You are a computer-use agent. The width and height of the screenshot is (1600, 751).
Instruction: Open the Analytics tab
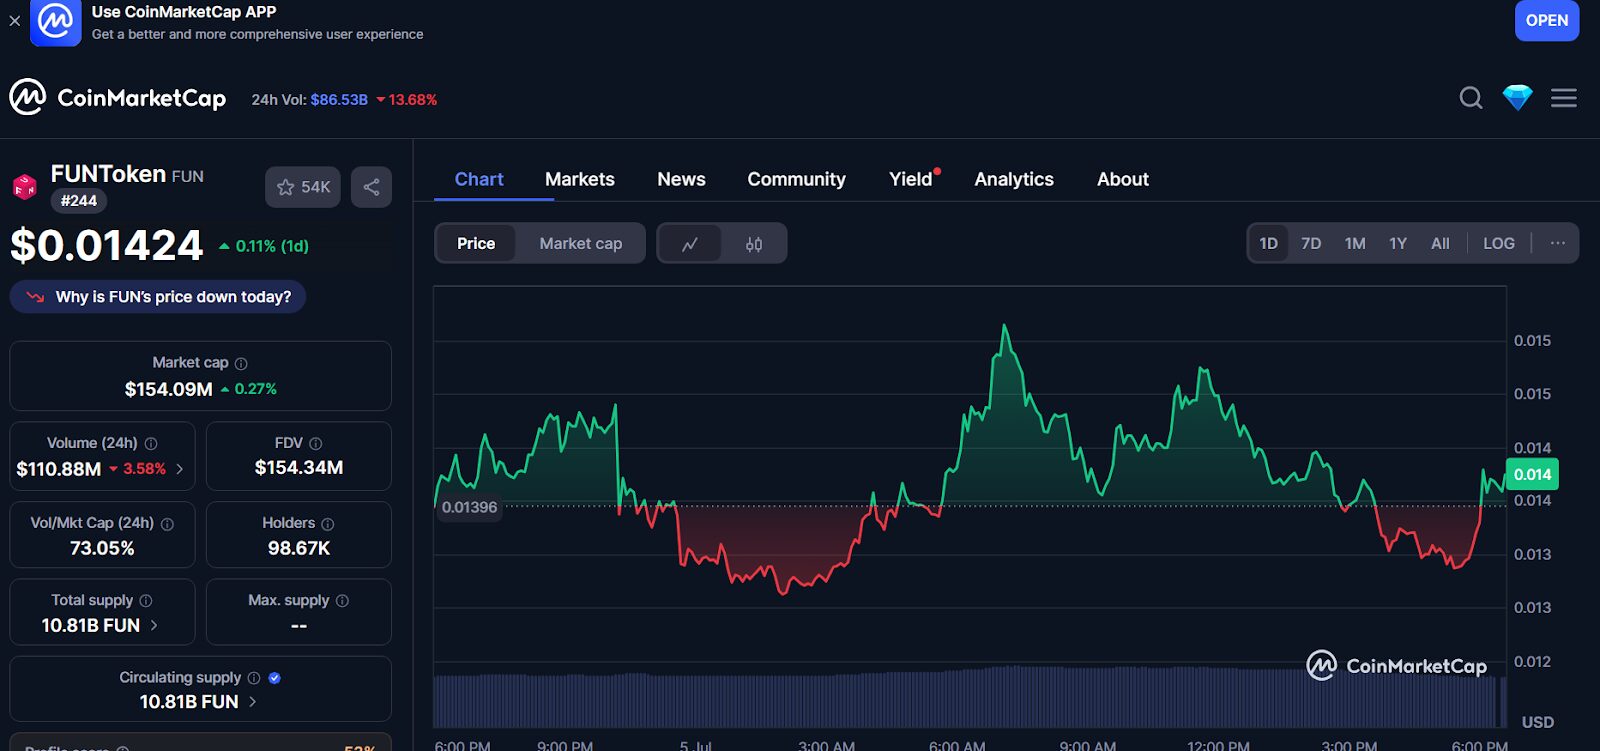[1013, 180]
